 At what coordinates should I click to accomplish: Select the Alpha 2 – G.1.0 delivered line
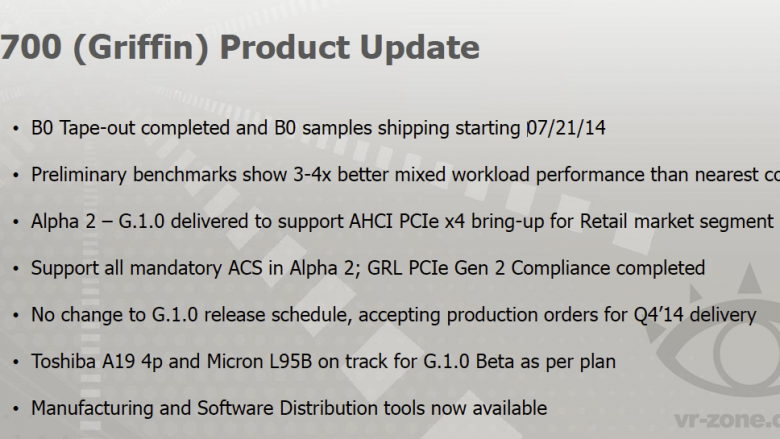click(402, 221)
